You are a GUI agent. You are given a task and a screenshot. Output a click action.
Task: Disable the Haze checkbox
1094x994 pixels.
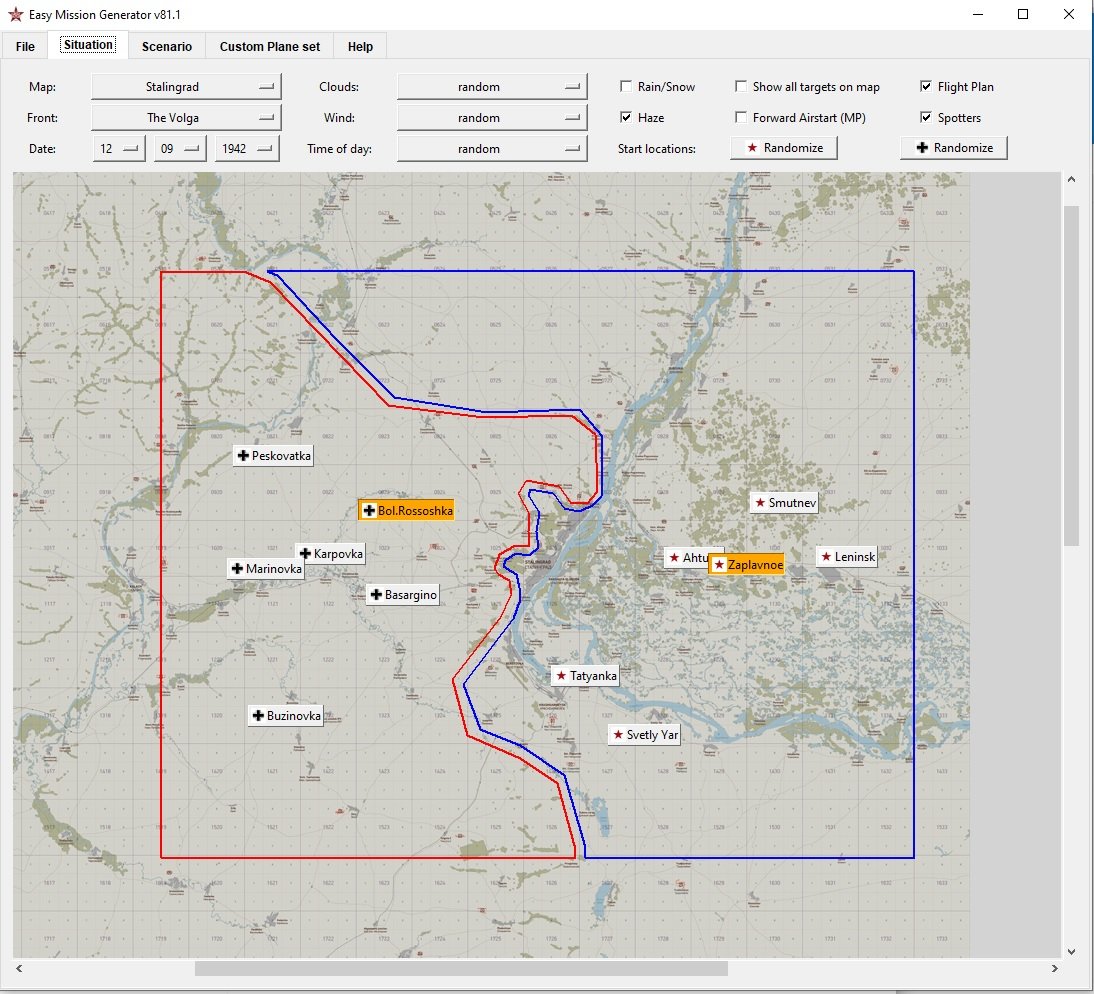tap(626, 118)
